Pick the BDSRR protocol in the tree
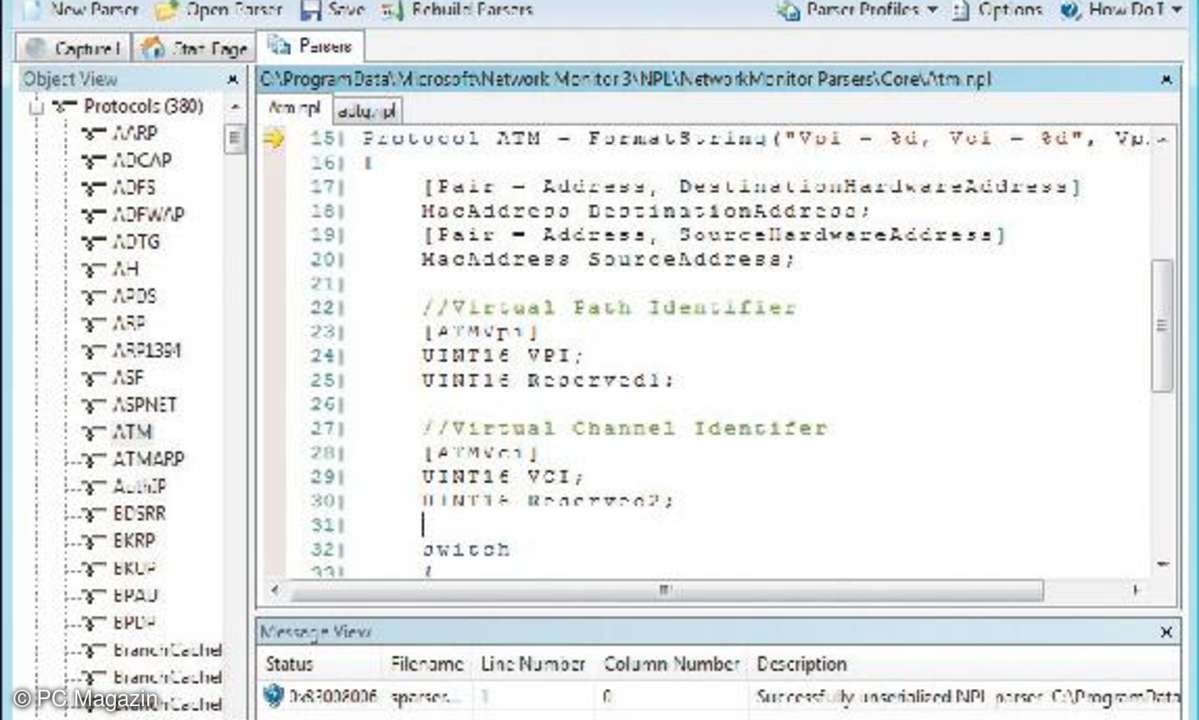1199x720 pixels. [139, 513]
